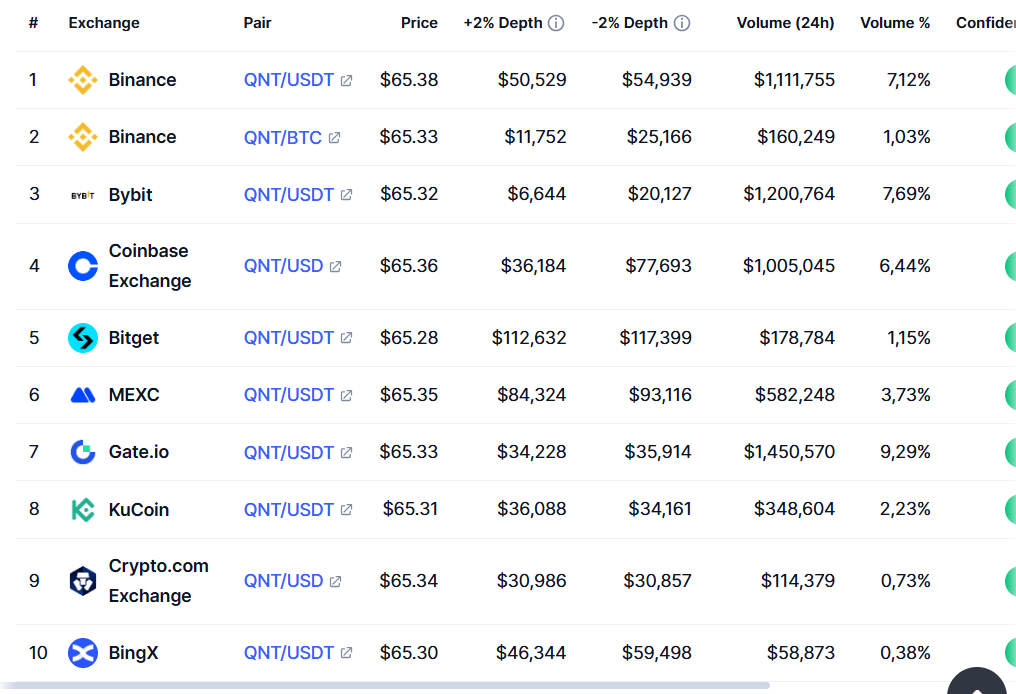Sort by the Price column header
Image resolution: width=1016 pixels, height=694 pixels.
pos(419,23)
